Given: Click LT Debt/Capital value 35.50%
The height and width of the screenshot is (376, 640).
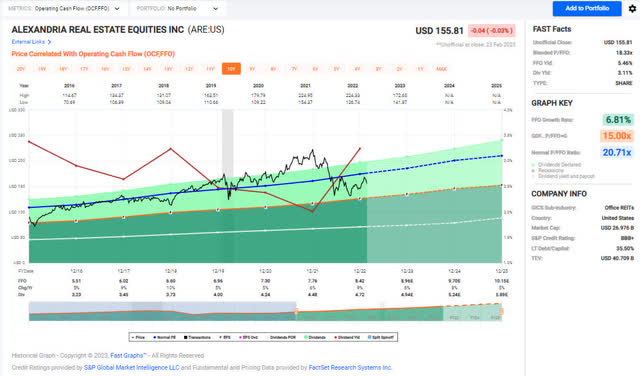Looking at the screenshot, I should (624, 248).
